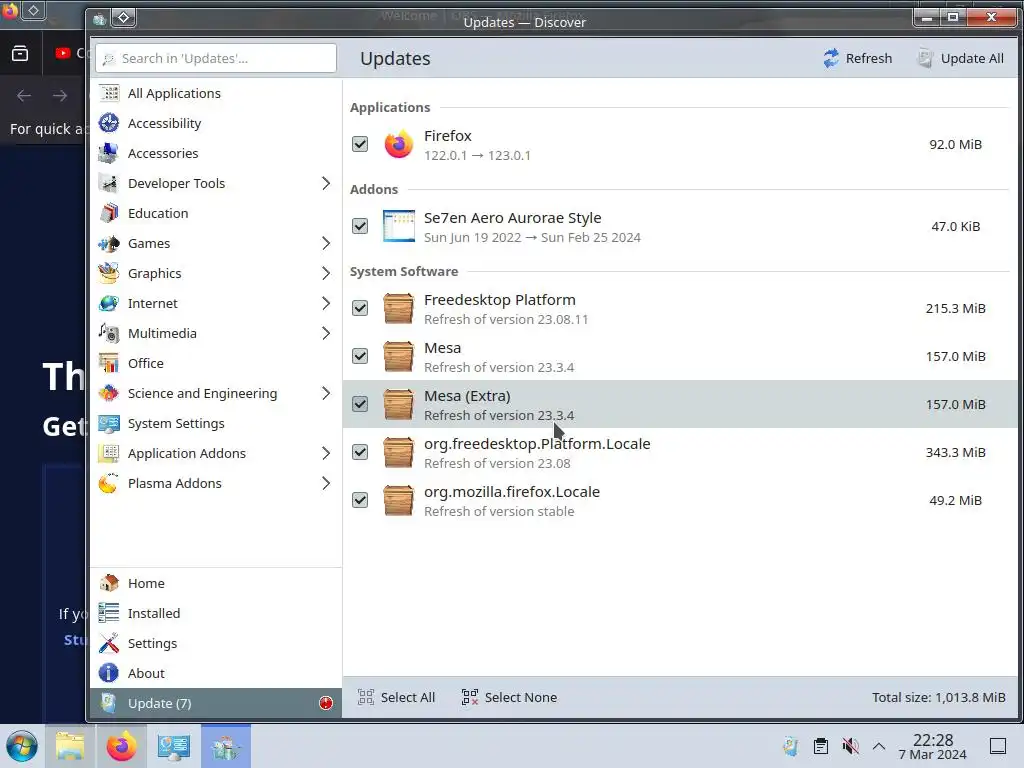Click the Refresh button
This screenshot has width=1024, height=768.
[856, 58]
